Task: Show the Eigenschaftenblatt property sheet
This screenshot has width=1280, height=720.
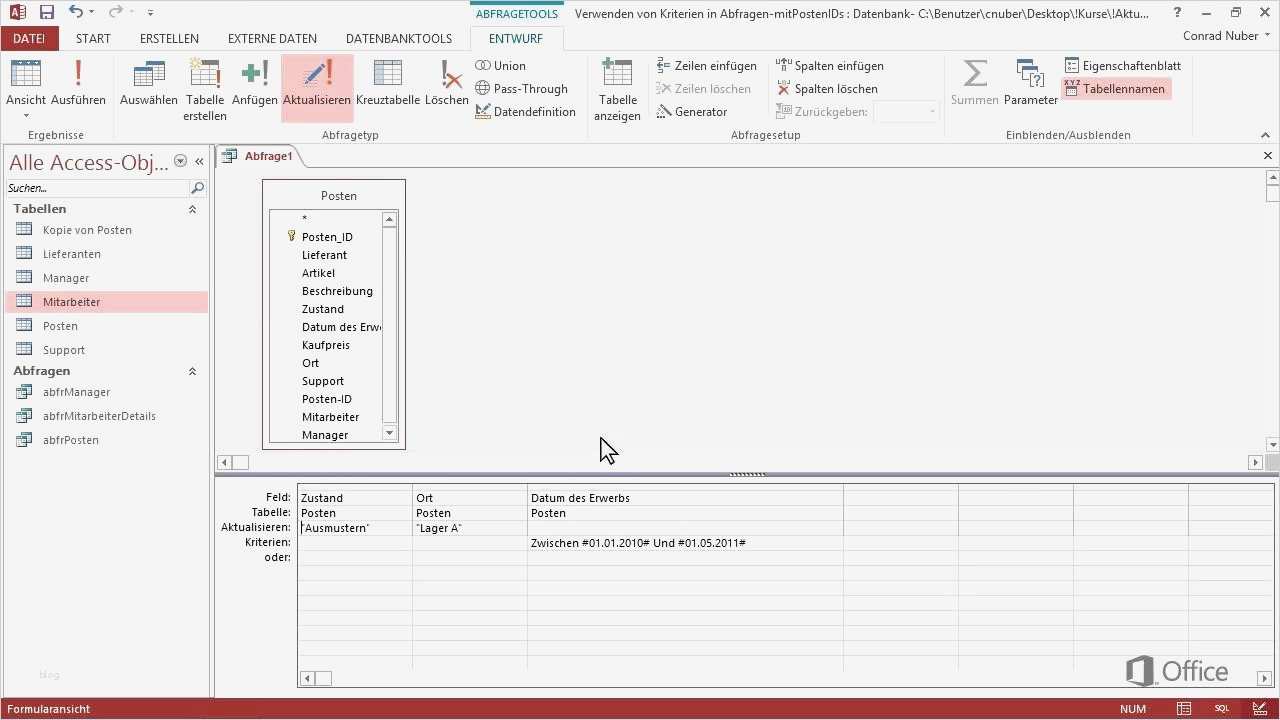Action: (1122, 66)
